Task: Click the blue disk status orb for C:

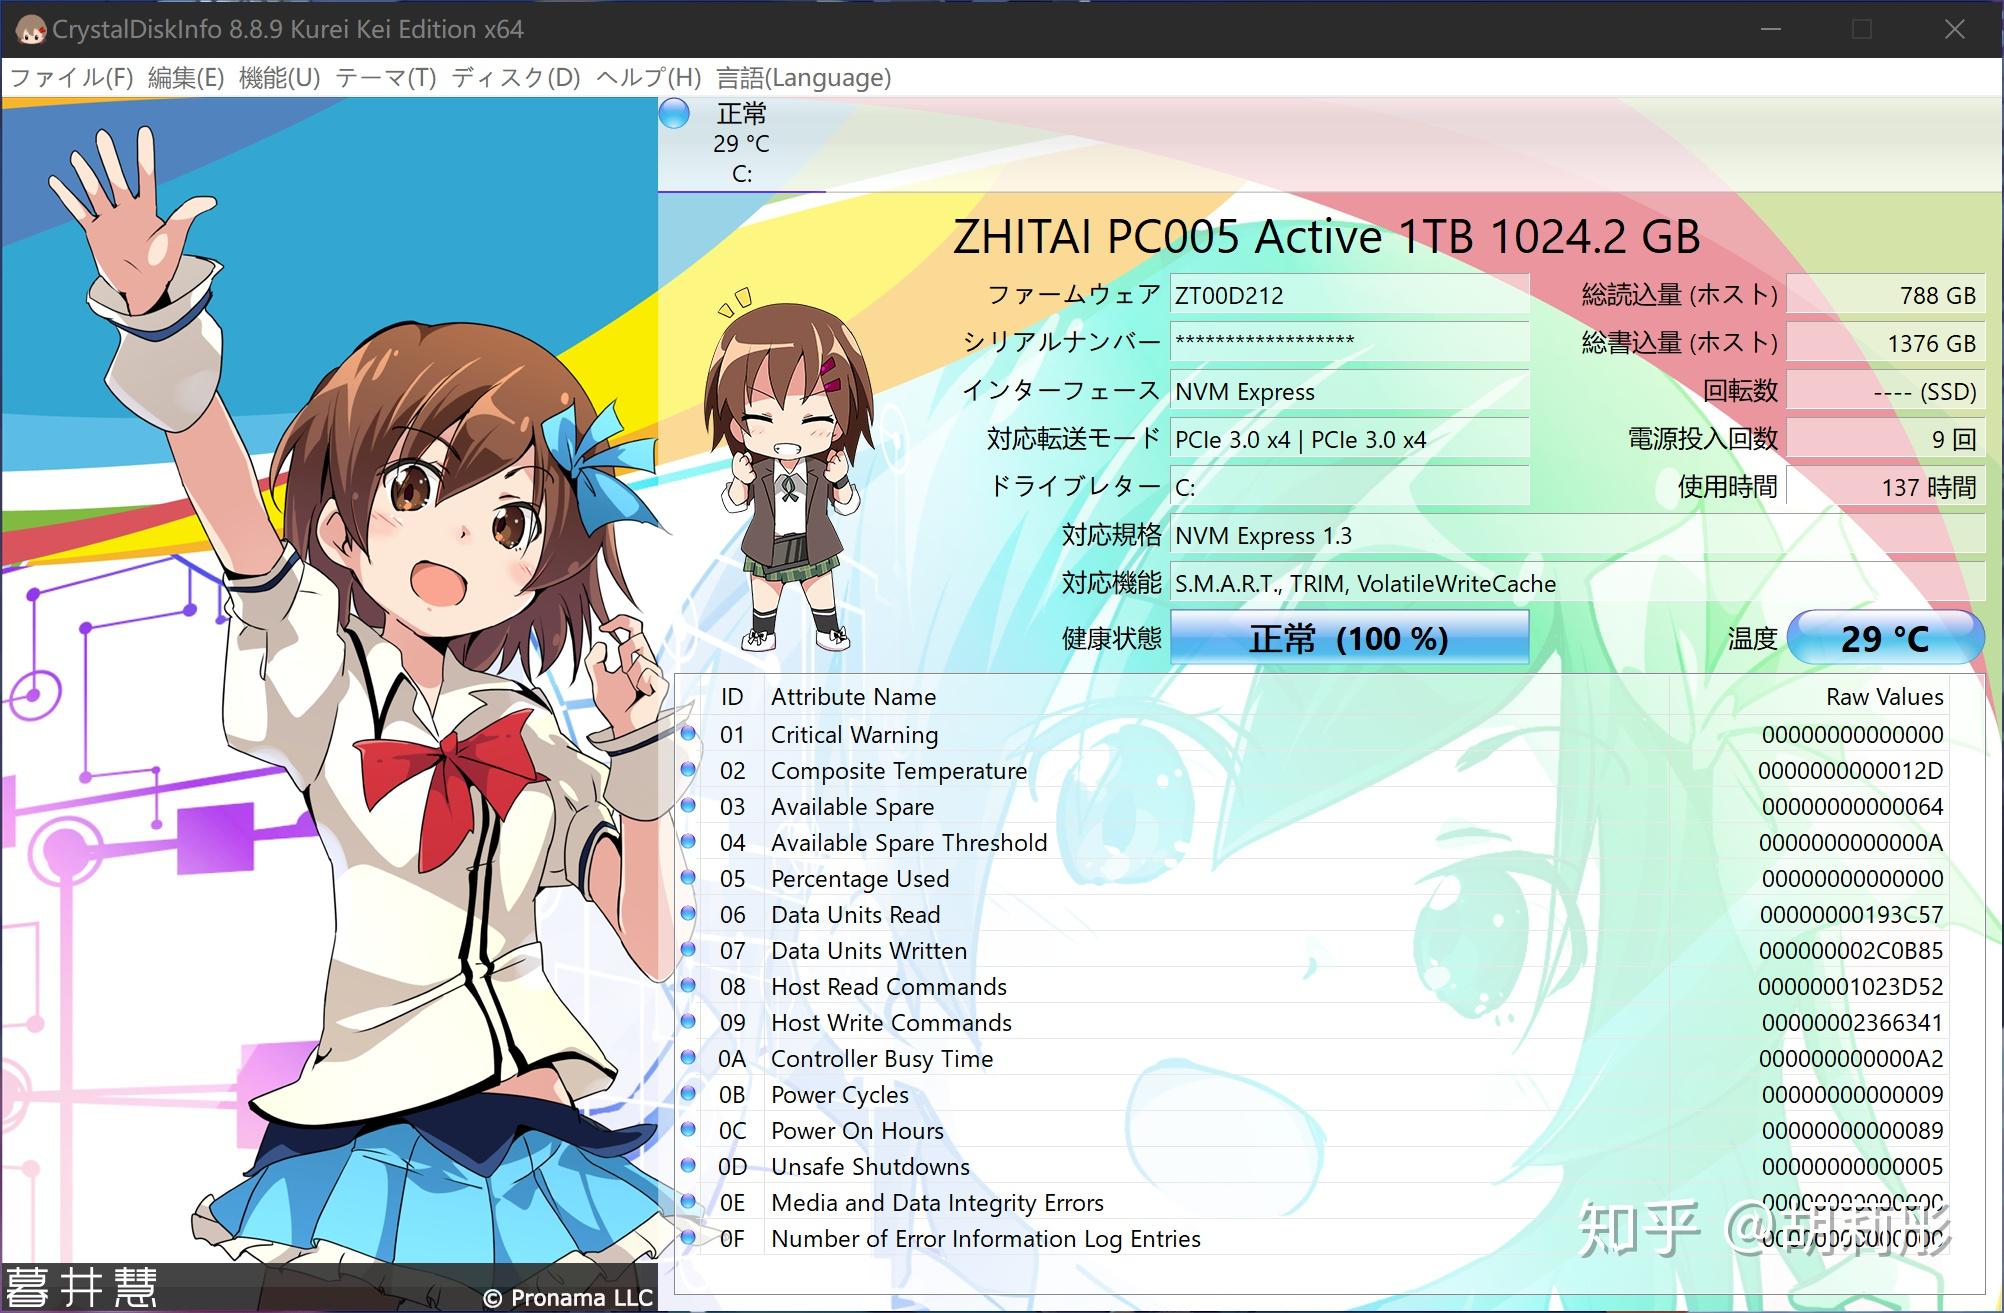Action: [x=675, y=114]
